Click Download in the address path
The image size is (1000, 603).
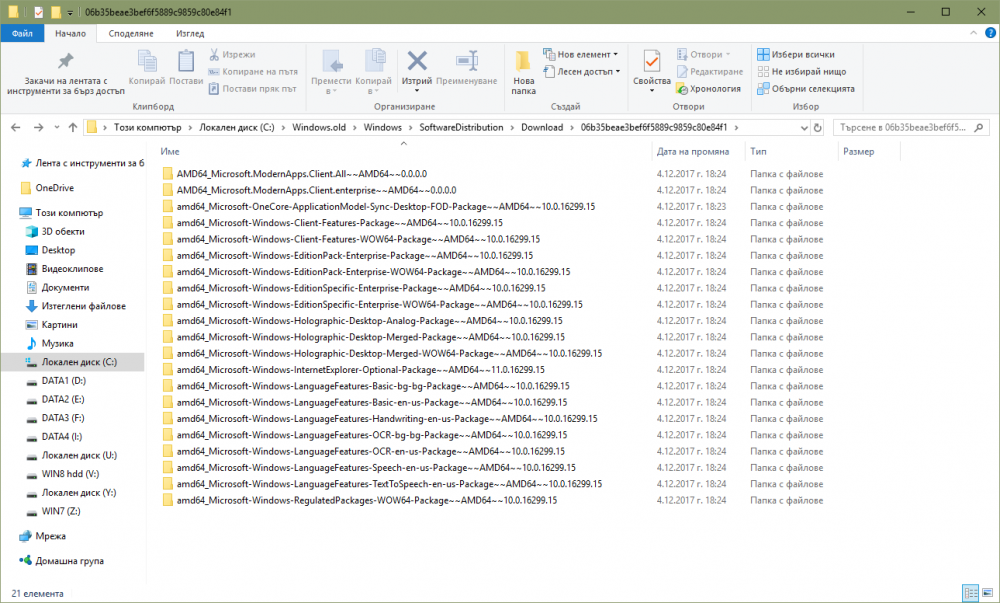(x=542, y=127)
